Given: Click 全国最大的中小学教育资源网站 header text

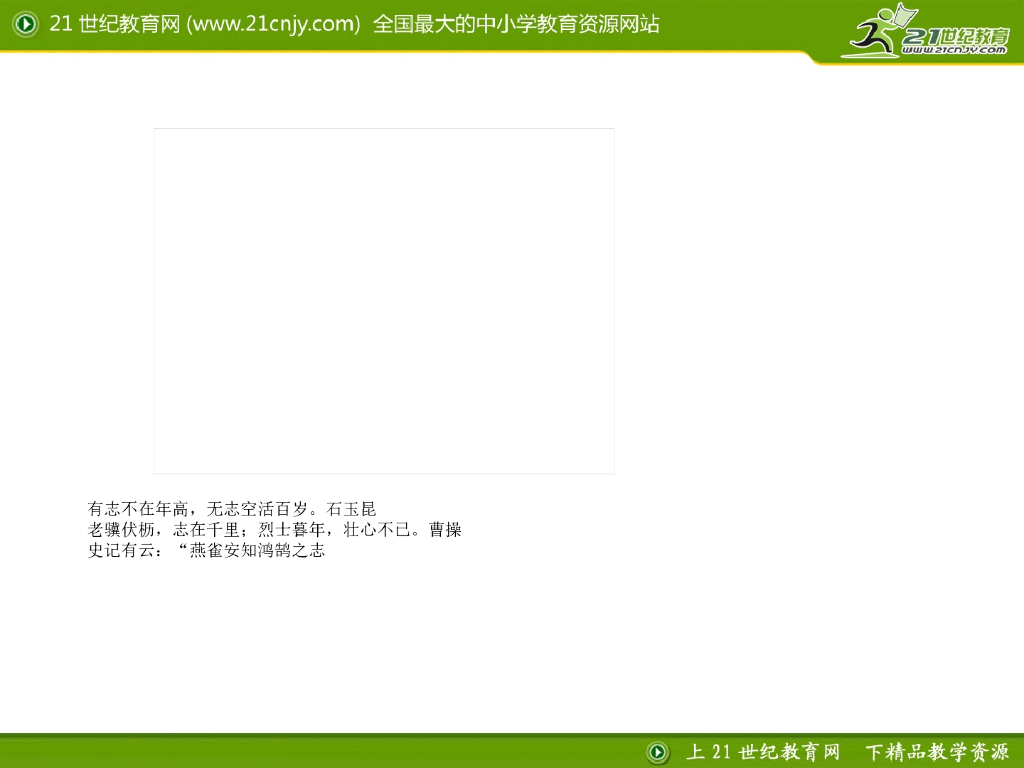Looking at the screenshot, I should tap(516, 24).
